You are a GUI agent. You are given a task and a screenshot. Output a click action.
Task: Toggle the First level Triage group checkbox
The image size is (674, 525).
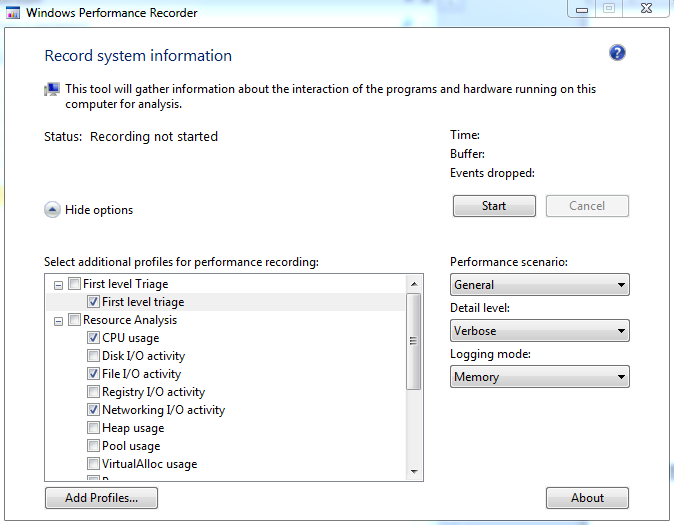pyautogui.click(x=74, y=284)
